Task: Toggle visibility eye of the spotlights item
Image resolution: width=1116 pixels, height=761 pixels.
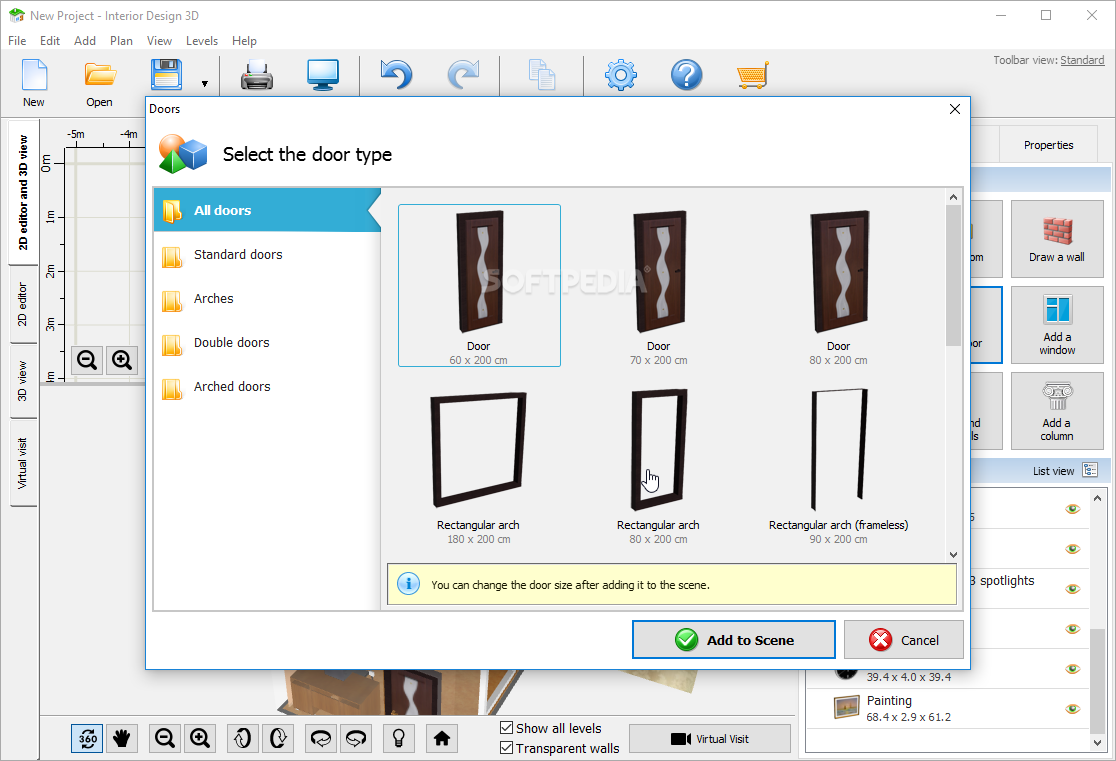Action: (x=1073, y=589)
